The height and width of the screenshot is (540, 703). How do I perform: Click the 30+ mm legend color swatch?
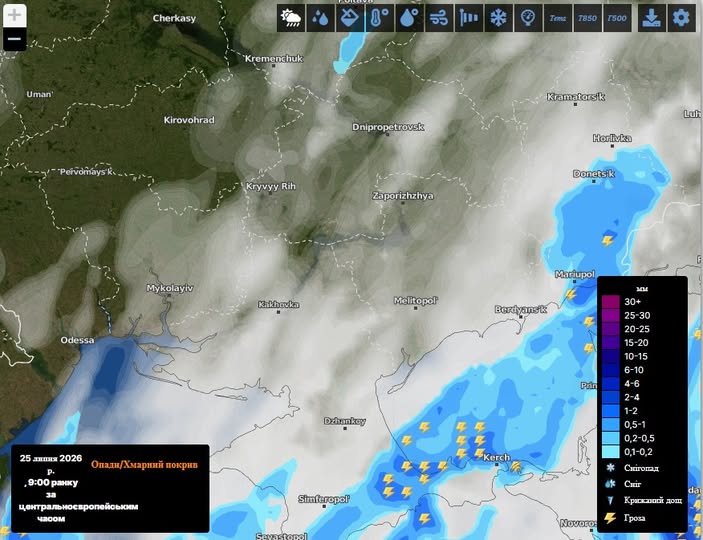pos(610,302)
